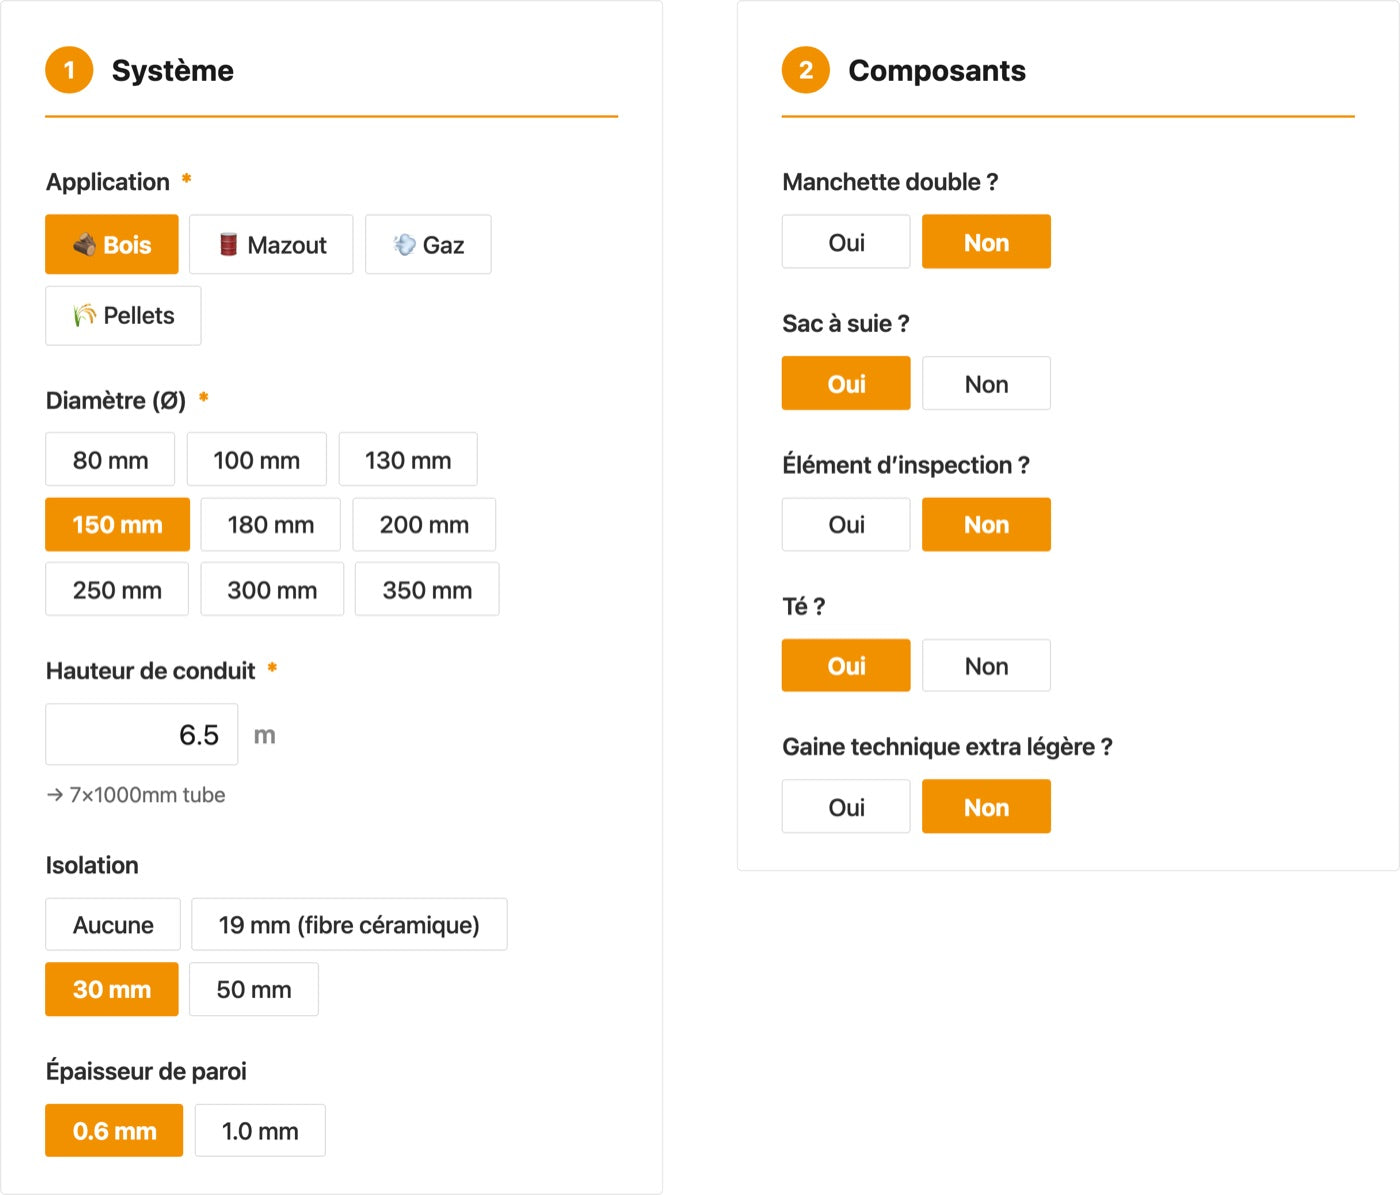
Task: Choose Non for Élément d'inspection
Action: tap(986, 525)
